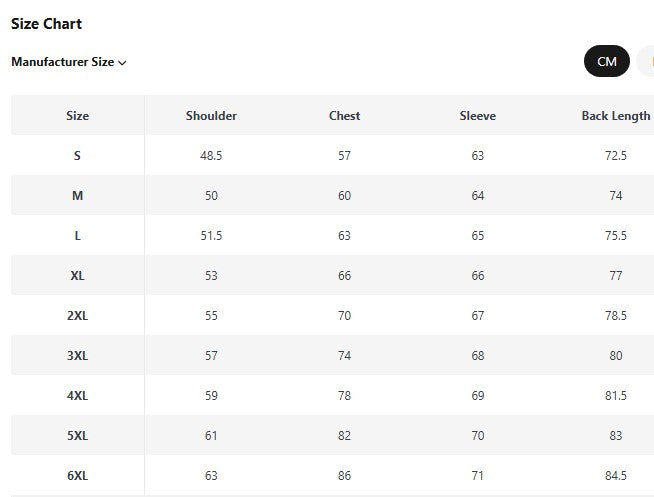The height and width of the screenshot is (497, 654).
Task: Expand the Manufacturer Size dropdown
Action: (x=69, y=62)
